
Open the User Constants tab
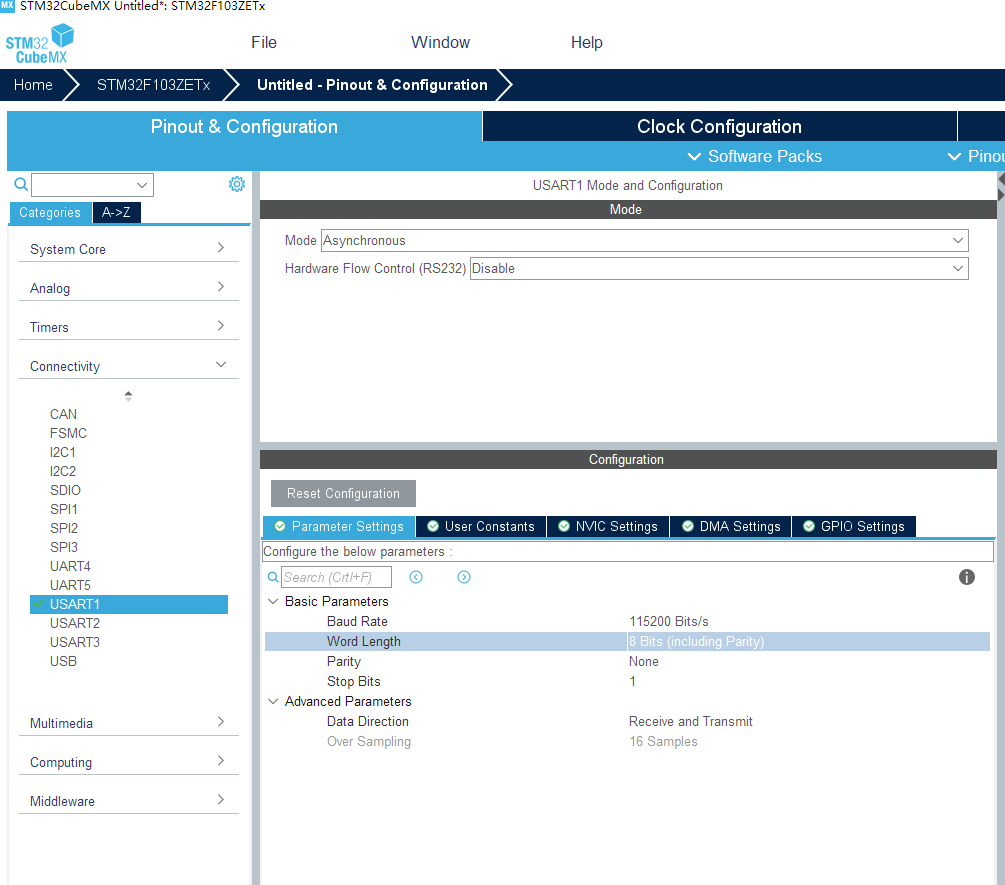point(481,526)
